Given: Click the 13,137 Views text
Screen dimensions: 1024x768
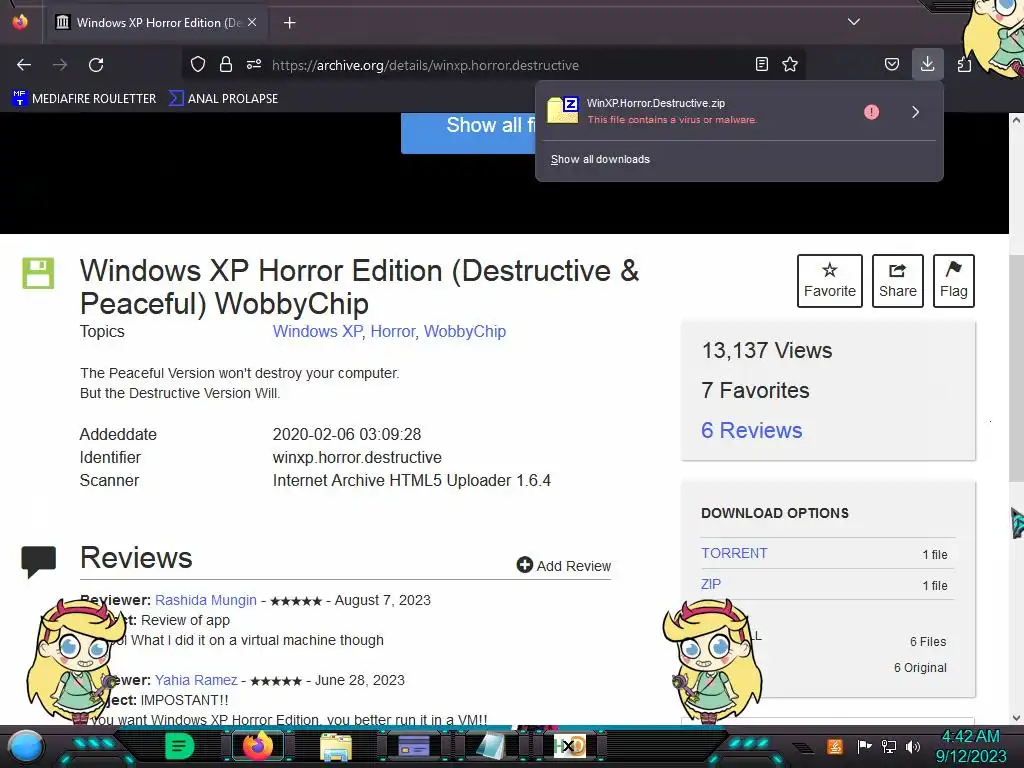Looking at the screenshot, I should point(767,351).
